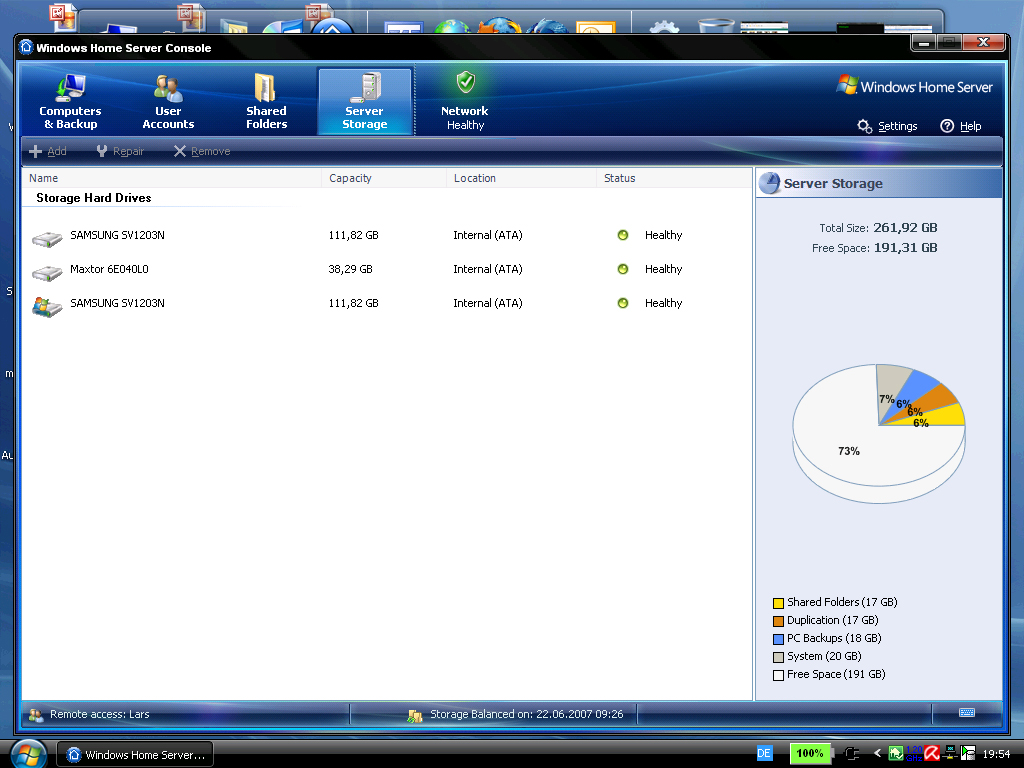The width and height of the screenshot is (1024, 768).
Task: Click the red Avira antivirus tray icon
Action: (932, 754)
